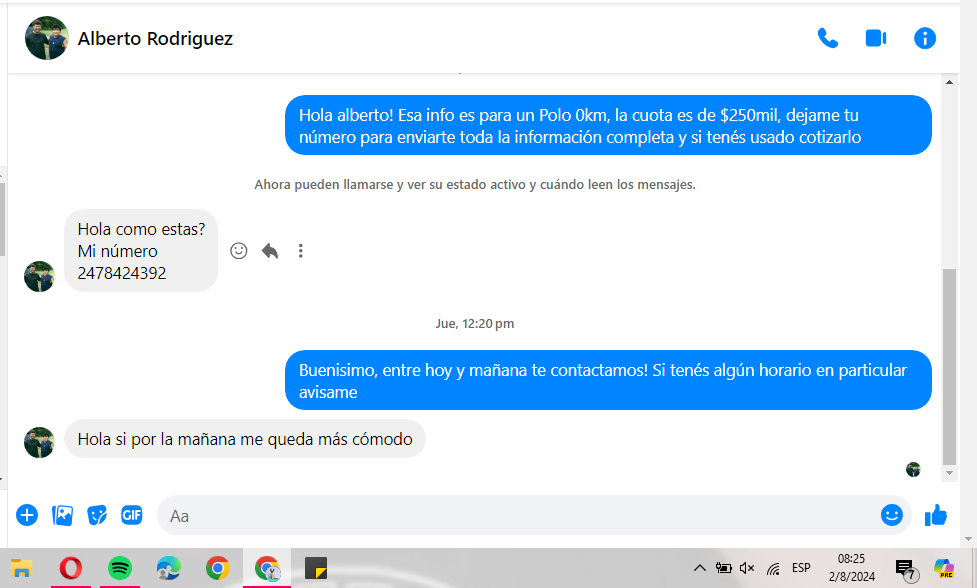Open emoji picker in message box

(x=891, y=515)
